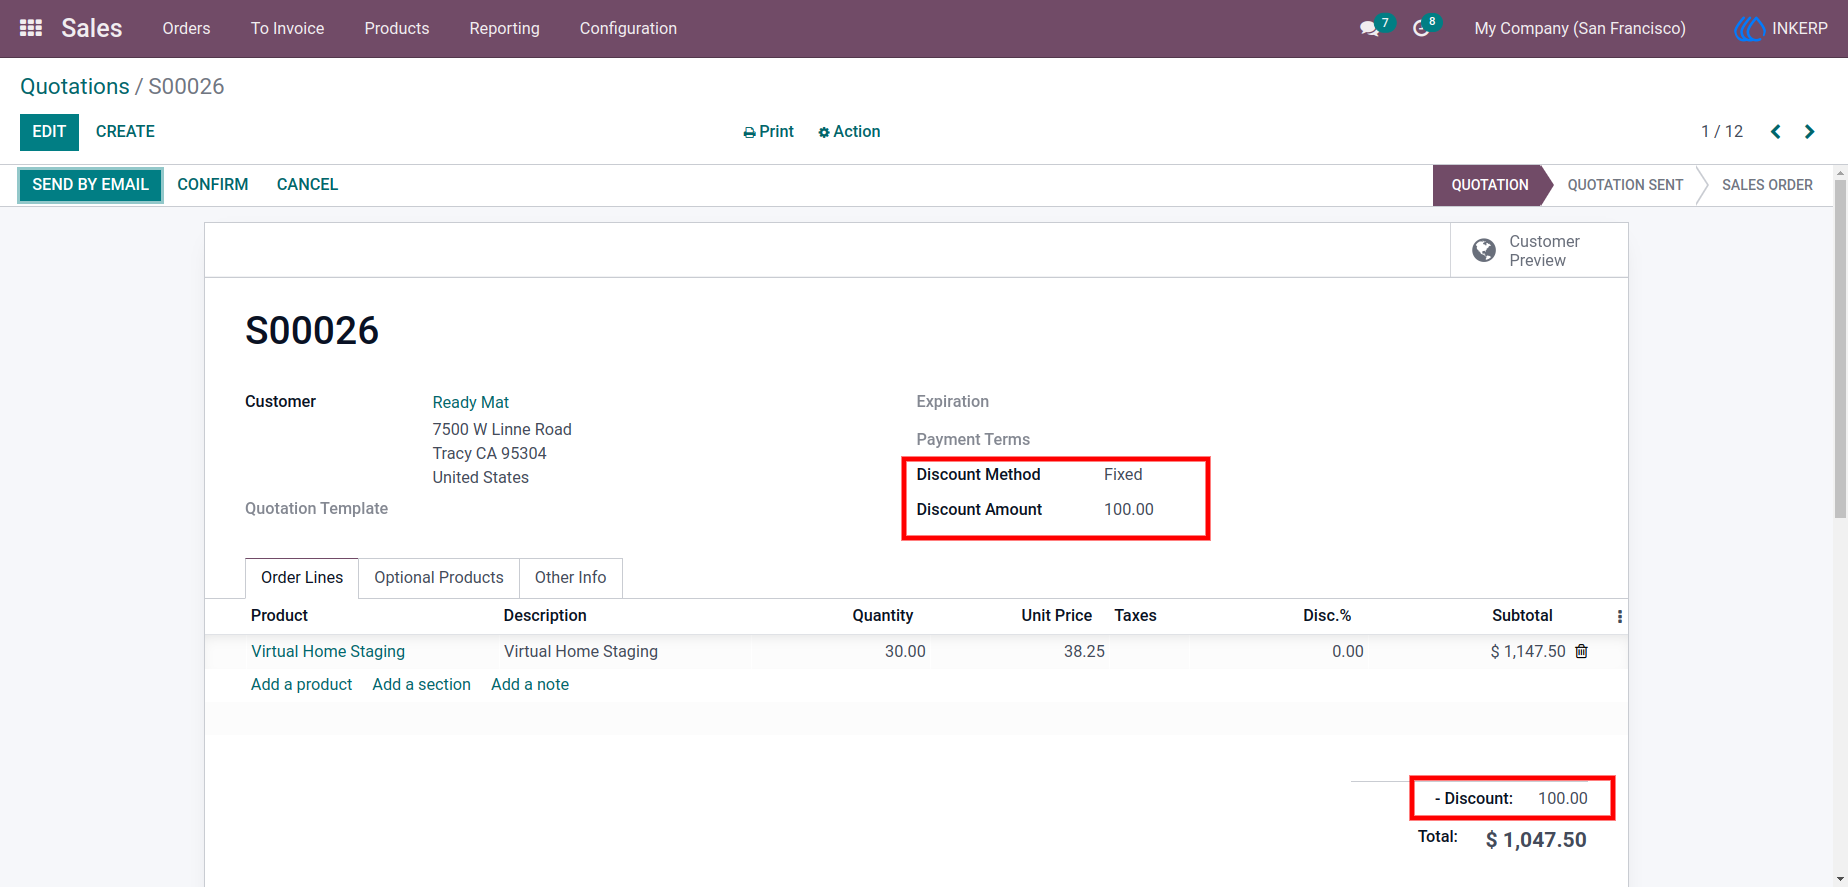Open the My Company (San Francisco) switcher
1848x888 pixels.
coord(1580,28)
